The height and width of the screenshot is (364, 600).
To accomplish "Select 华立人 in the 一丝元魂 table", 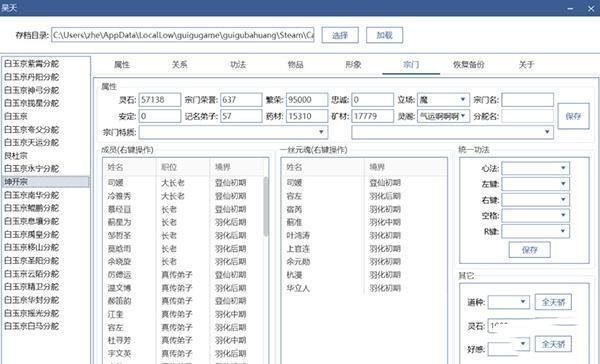I will tap(364, 288).
